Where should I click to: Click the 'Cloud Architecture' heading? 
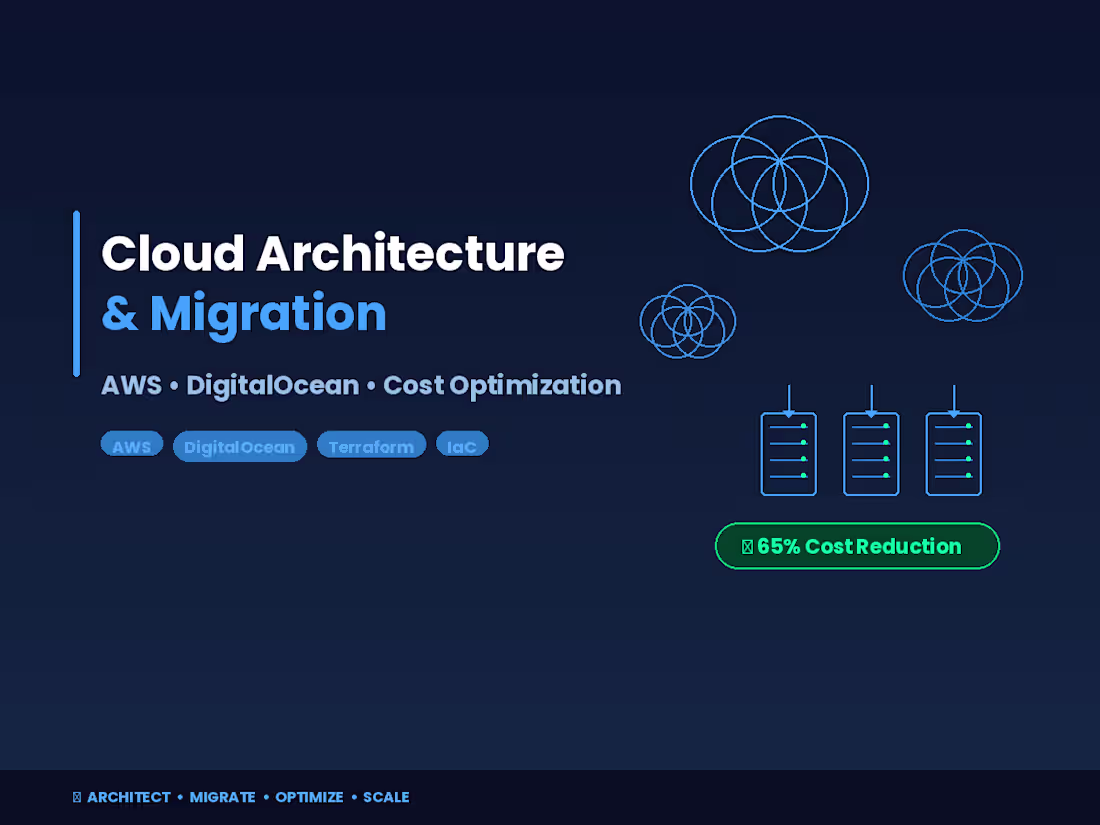333,253
